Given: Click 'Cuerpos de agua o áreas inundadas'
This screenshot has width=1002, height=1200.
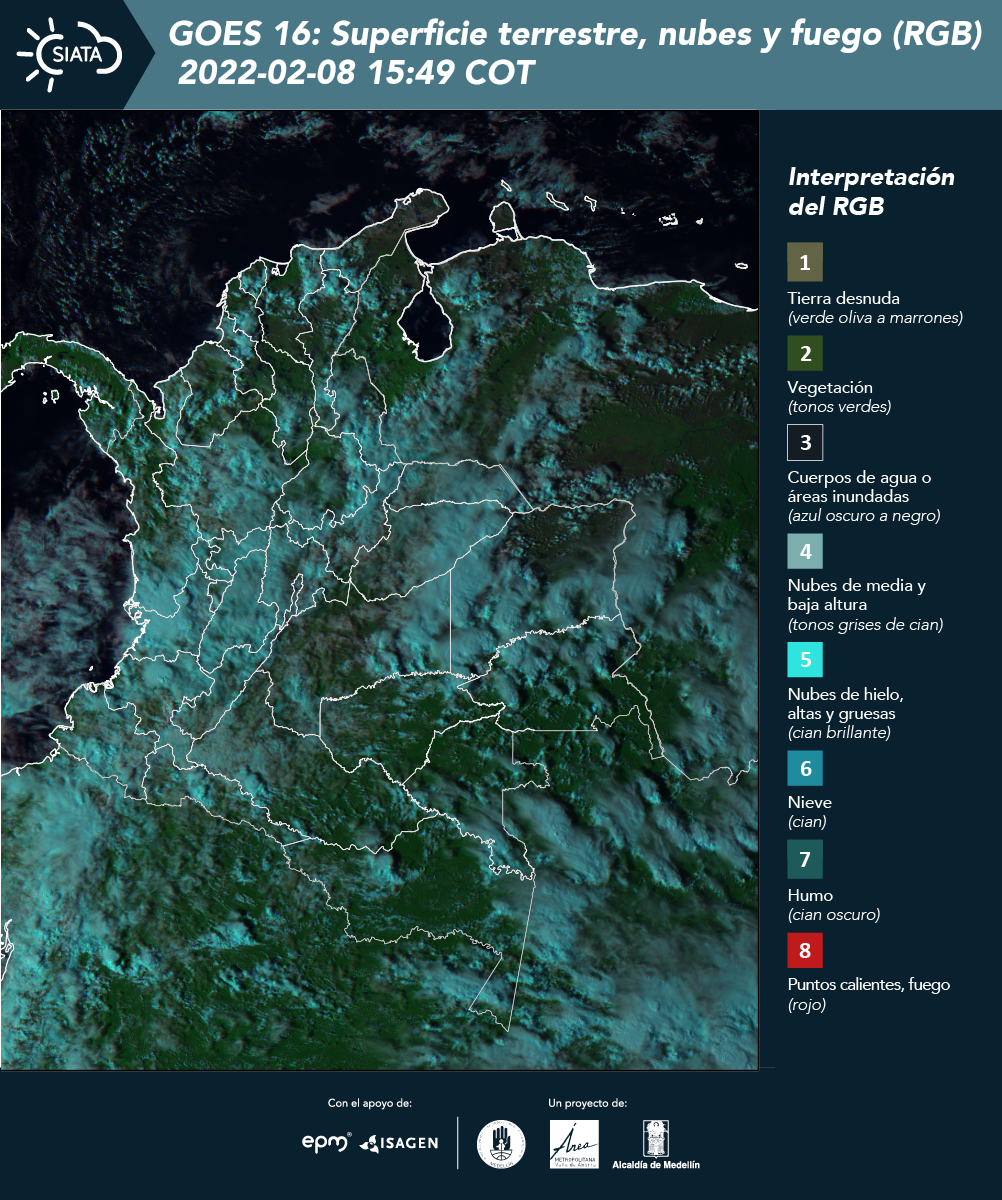Looking at the screenshot, I should tap(860, 487).
